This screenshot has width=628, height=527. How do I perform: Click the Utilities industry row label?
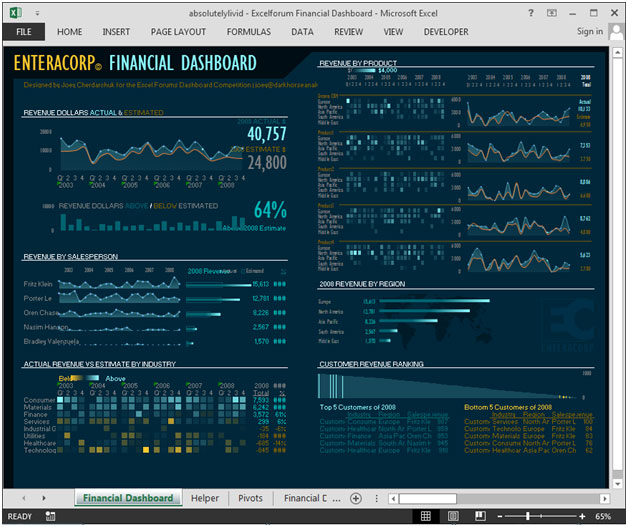click(x=34, y=436)
